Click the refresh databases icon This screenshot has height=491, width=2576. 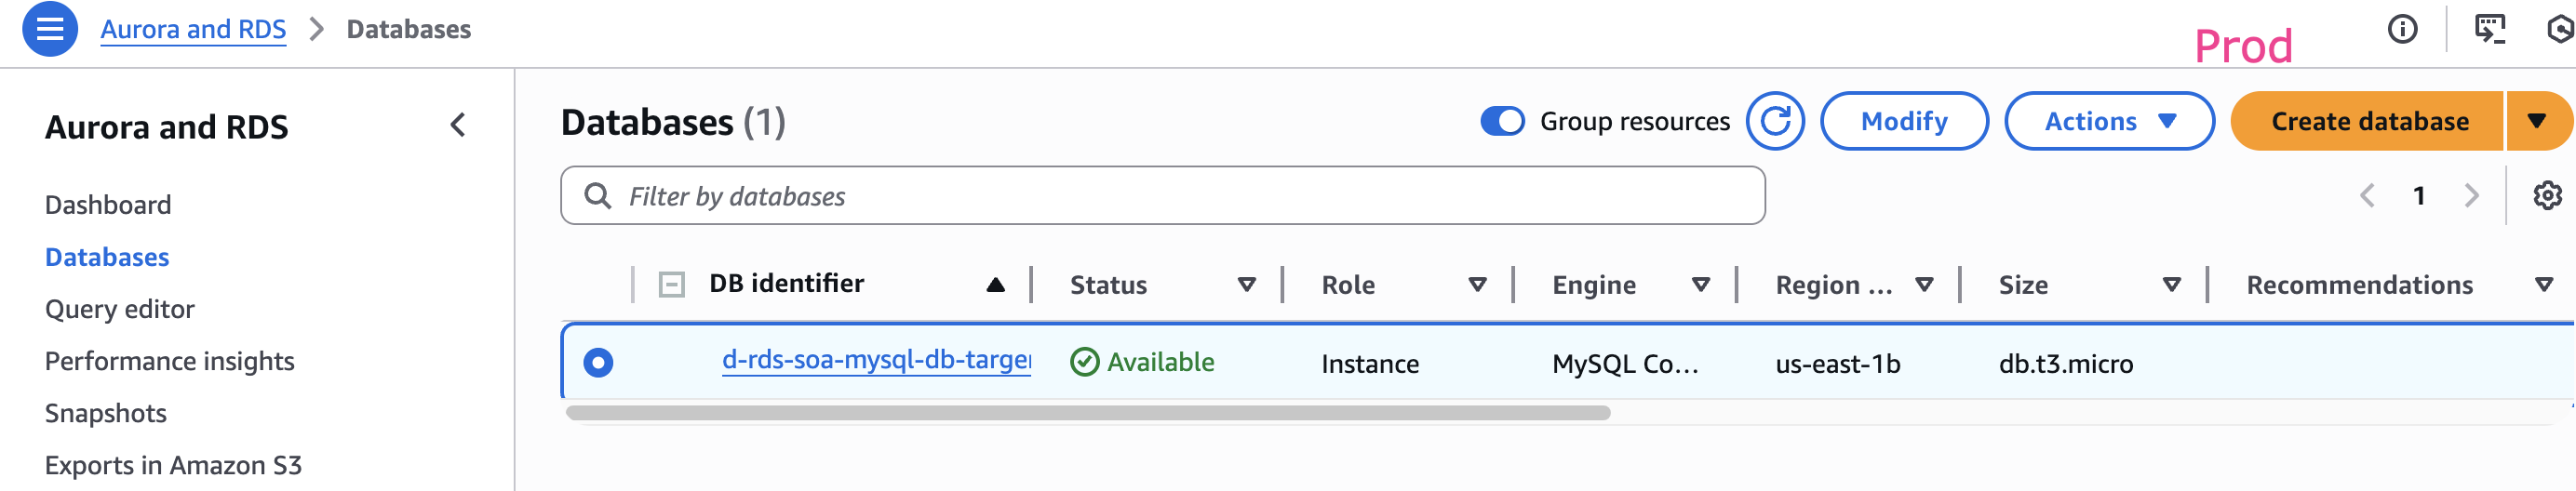(1774, 121)
